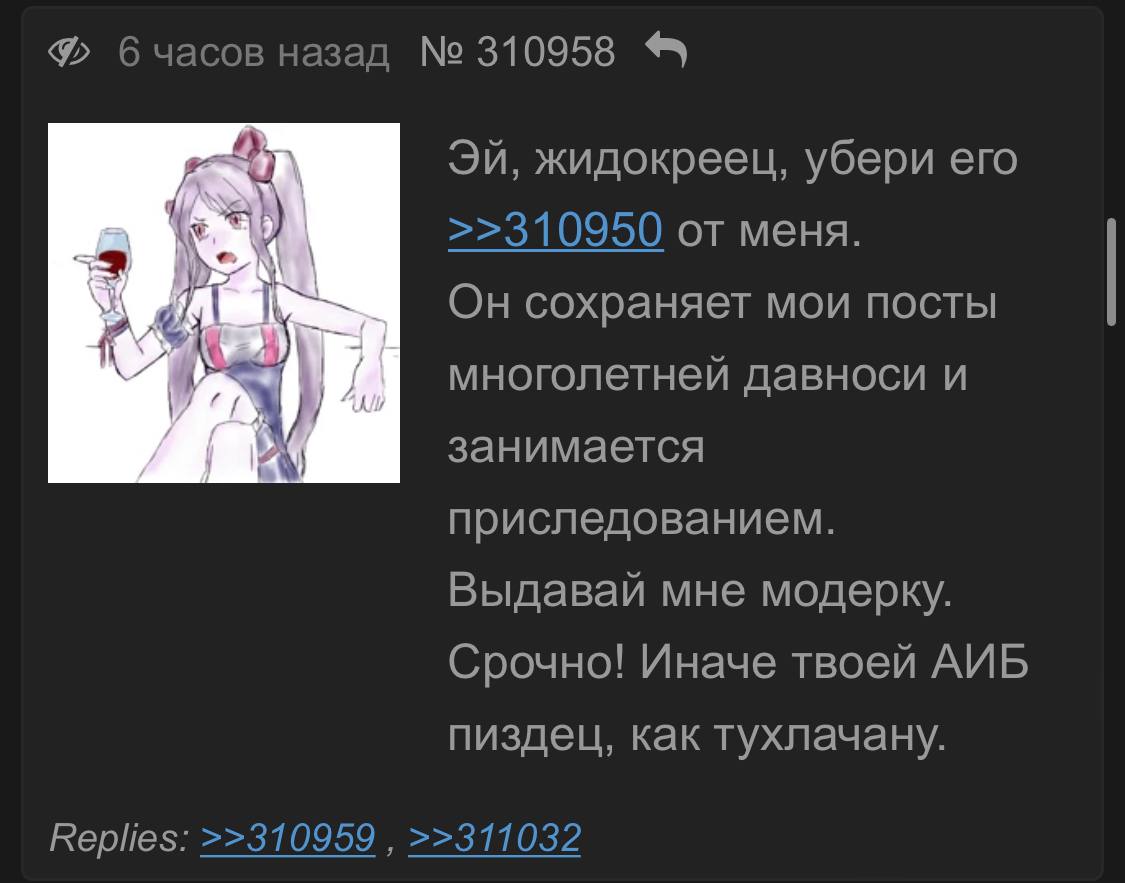Jump to reply >>310959
The height and width of the screenshot is (883, 1125).
[x=288, y=837]
